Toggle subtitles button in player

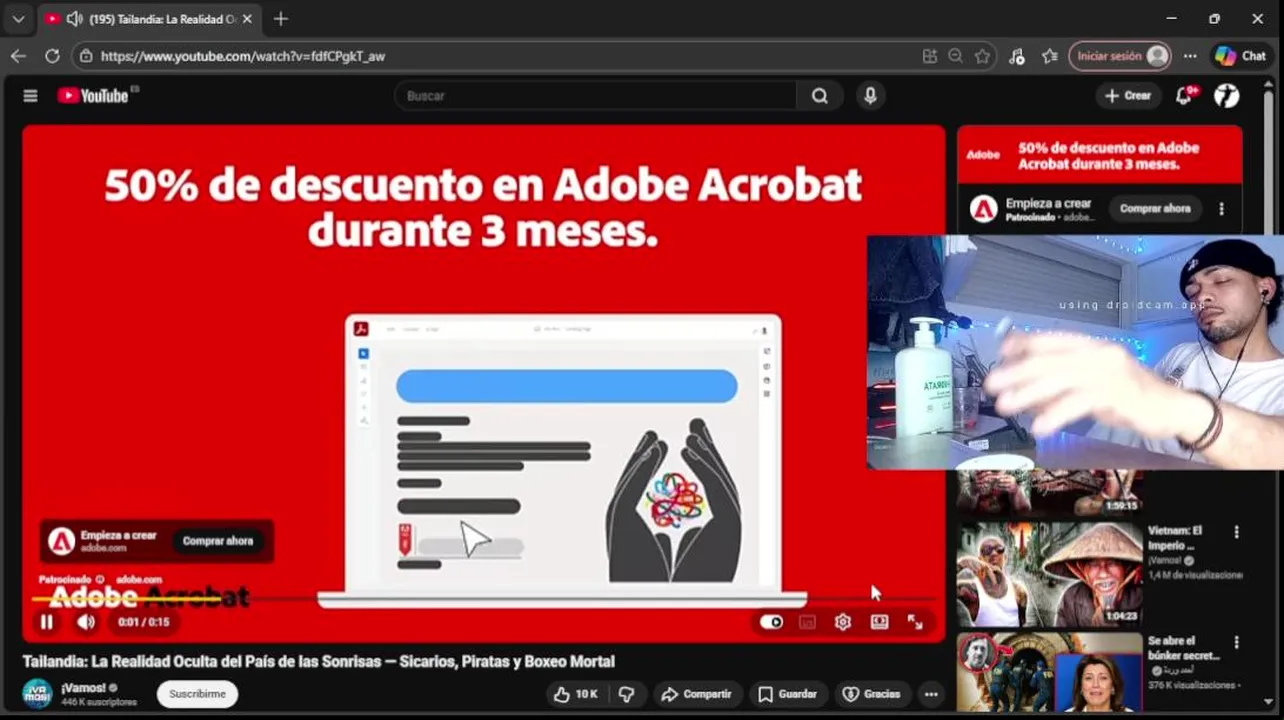[x=807, y=622]
